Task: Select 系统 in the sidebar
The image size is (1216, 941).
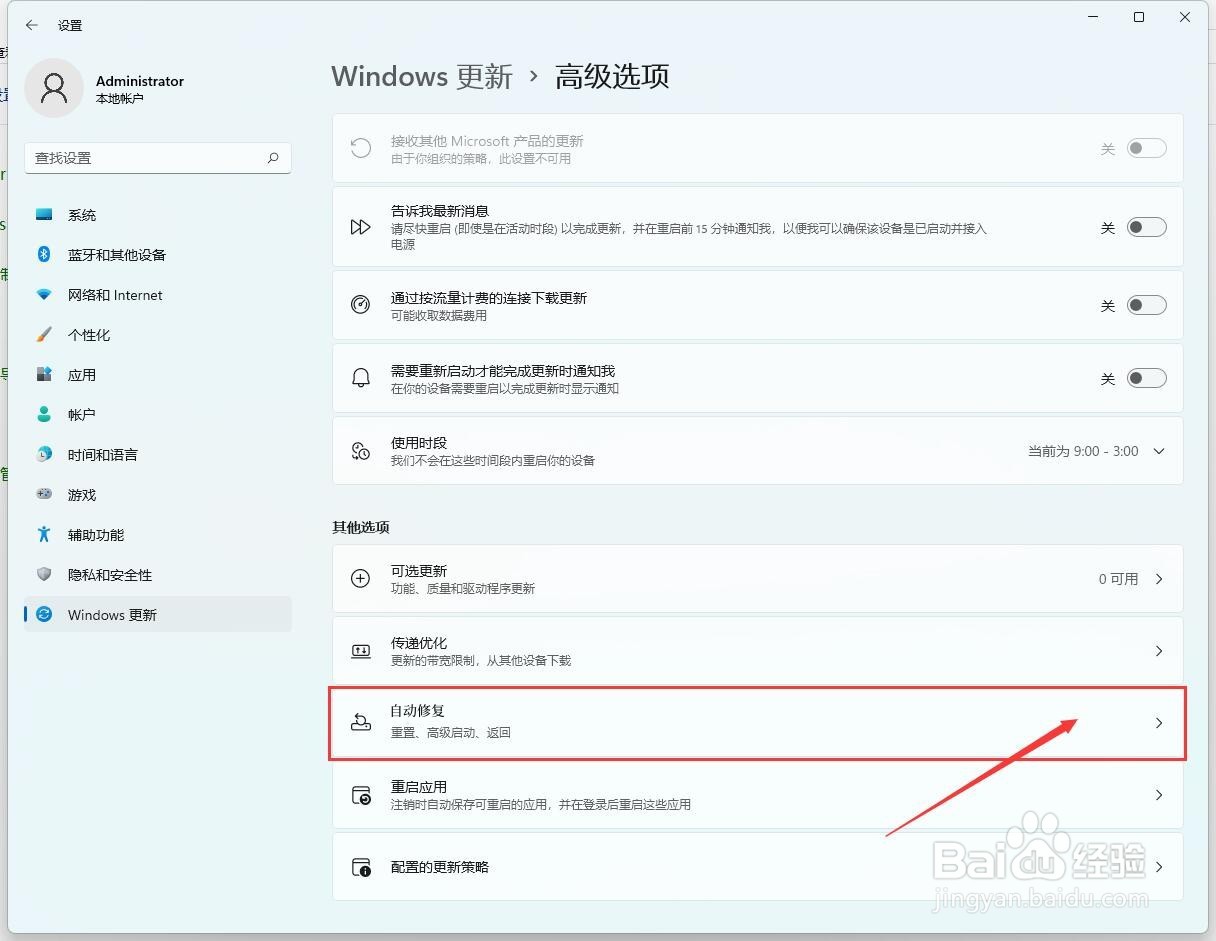Action: pyautogui.click(x=158, y=215)
